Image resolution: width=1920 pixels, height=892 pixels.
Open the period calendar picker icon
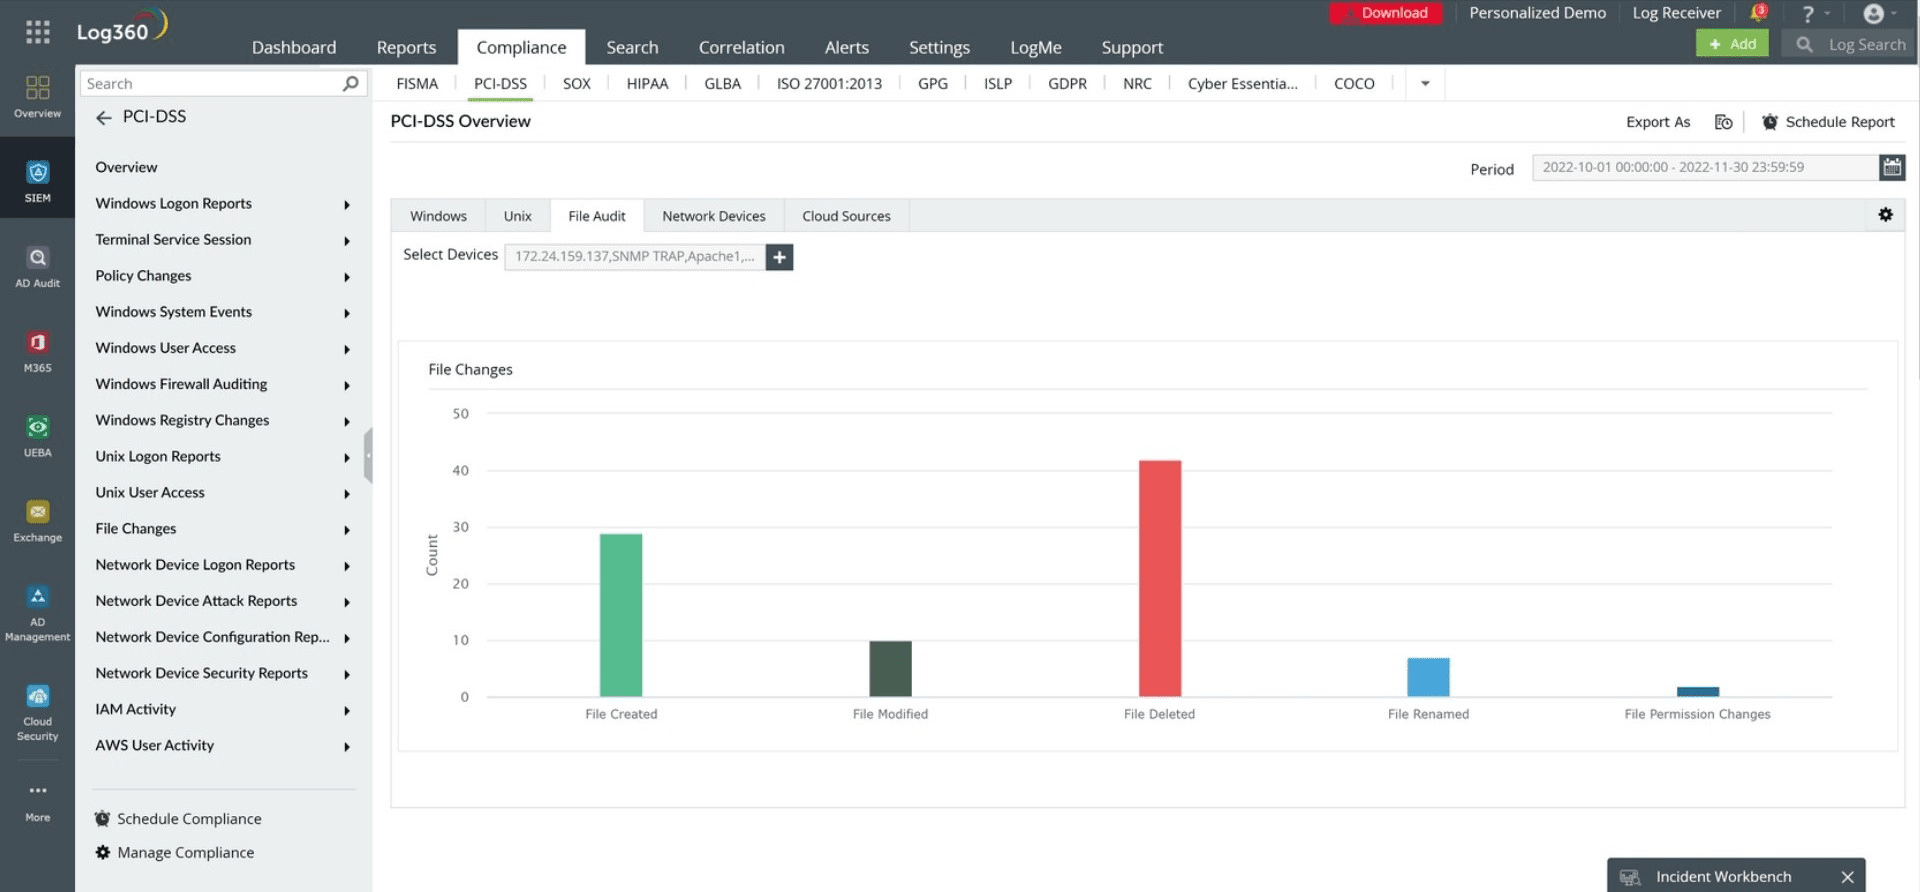coord(1892,167)
